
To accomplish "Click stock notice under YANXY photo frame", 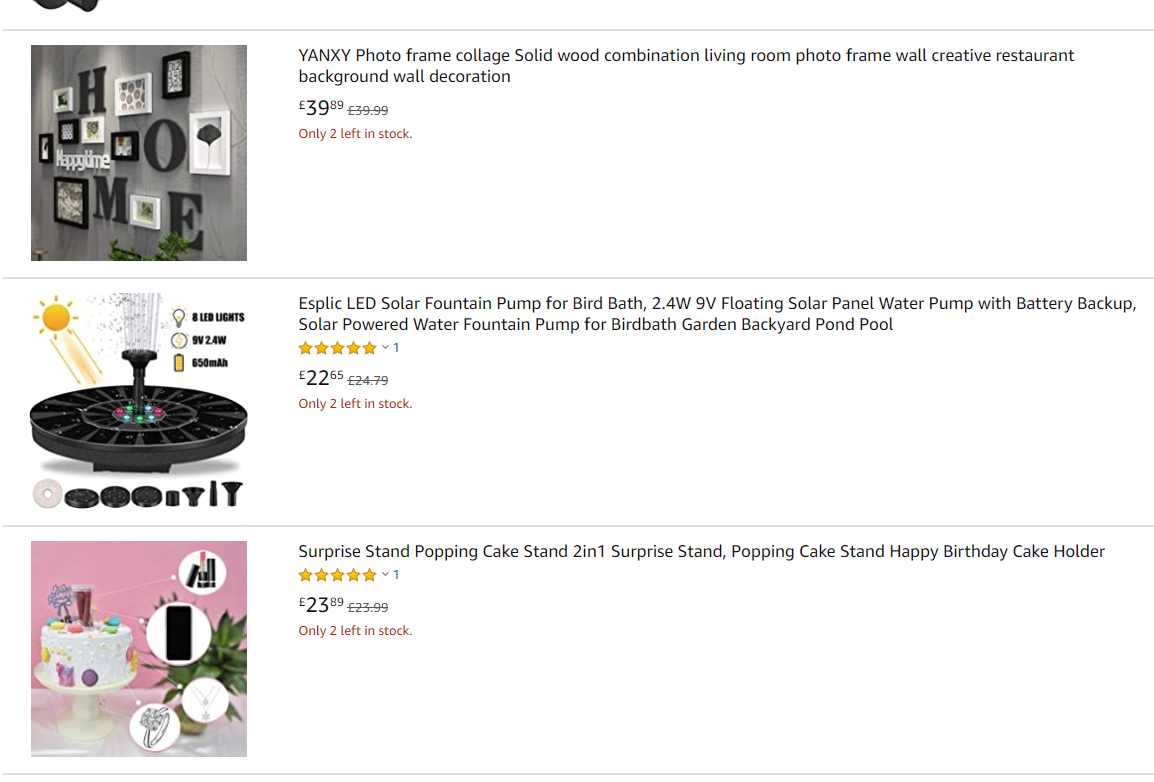I will [355, 134].
